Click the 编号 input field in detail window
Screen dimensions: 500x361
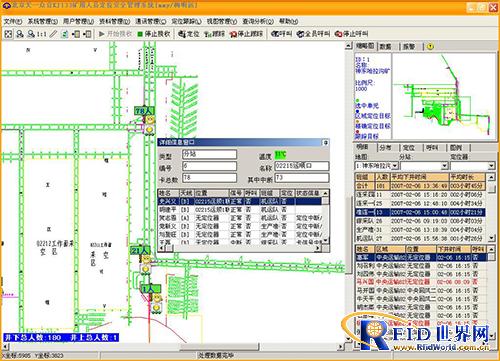(x=209, y=166)
